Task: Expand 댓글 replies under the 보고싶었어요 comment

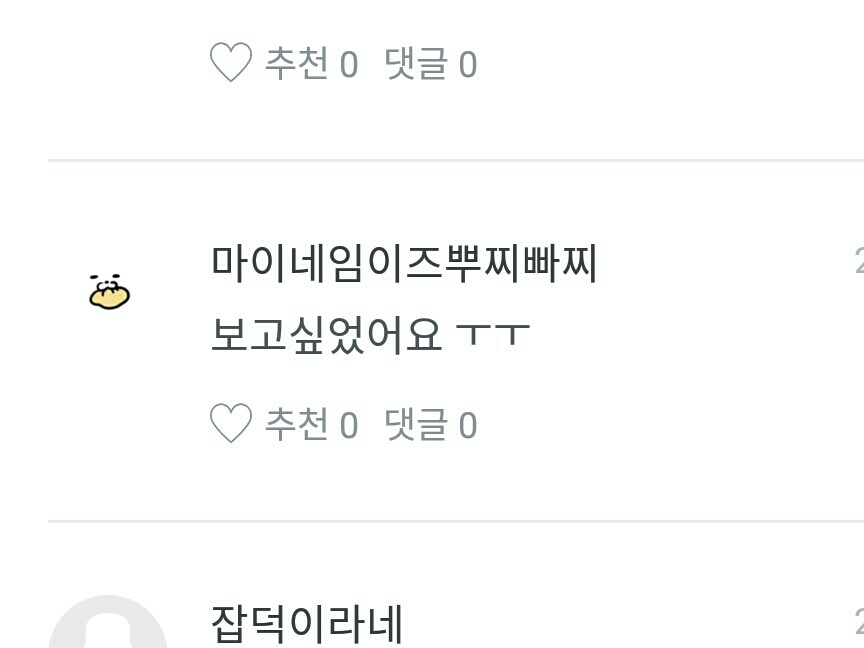Action: [415, 424]
